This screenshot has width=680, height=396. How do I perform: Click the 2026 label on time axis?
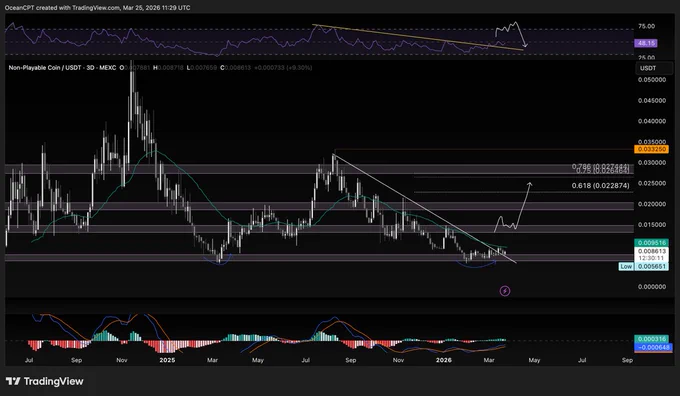point(444,360)
